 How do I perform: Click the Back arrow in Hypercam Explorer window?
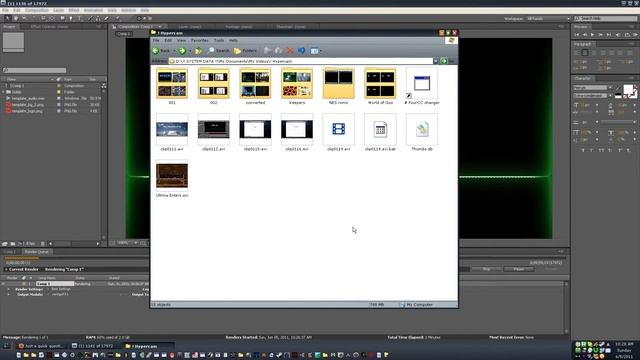156,51
